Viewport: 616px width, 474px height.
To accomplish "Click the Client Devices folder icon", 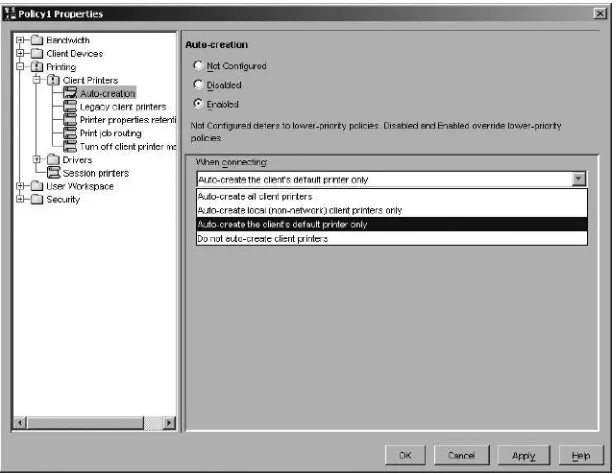I will click(37, 53).
